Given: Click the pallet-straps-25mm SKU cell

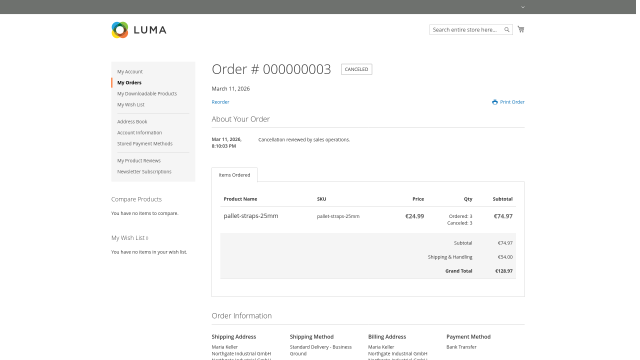Looking at the screenshot, I should pos(338,216).
